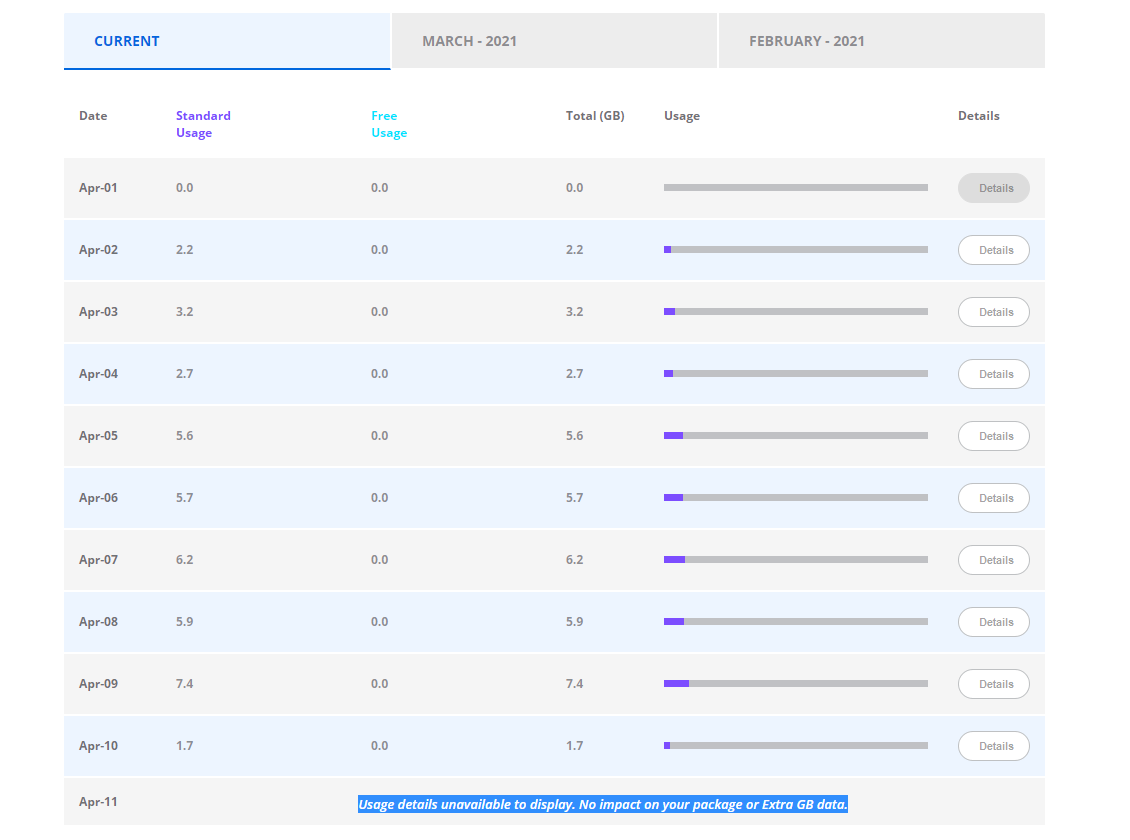Open Details for Apr-02
Viewport: 1130px width, 840px height.
994,250
